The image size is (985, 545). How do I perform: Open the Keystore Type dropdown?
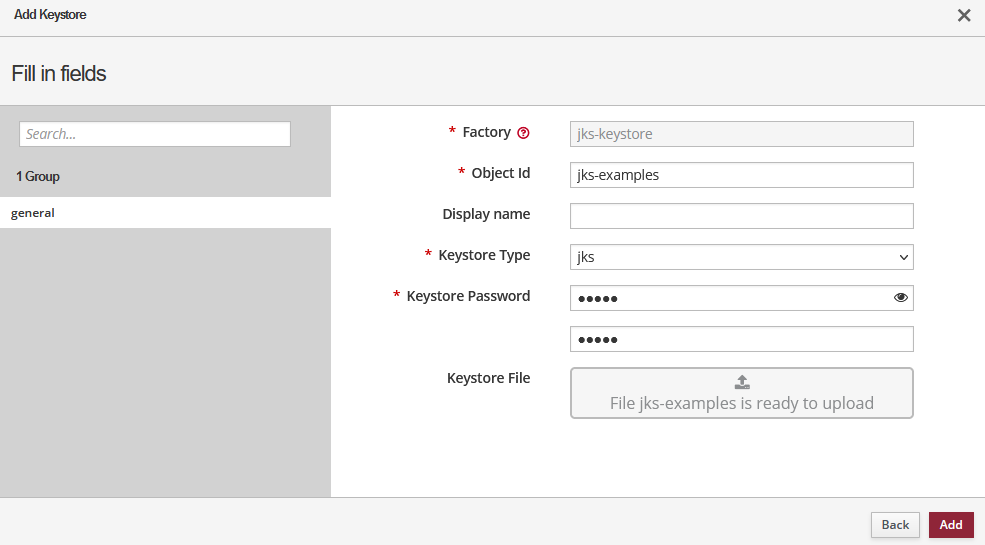click(x=741, y=257)
